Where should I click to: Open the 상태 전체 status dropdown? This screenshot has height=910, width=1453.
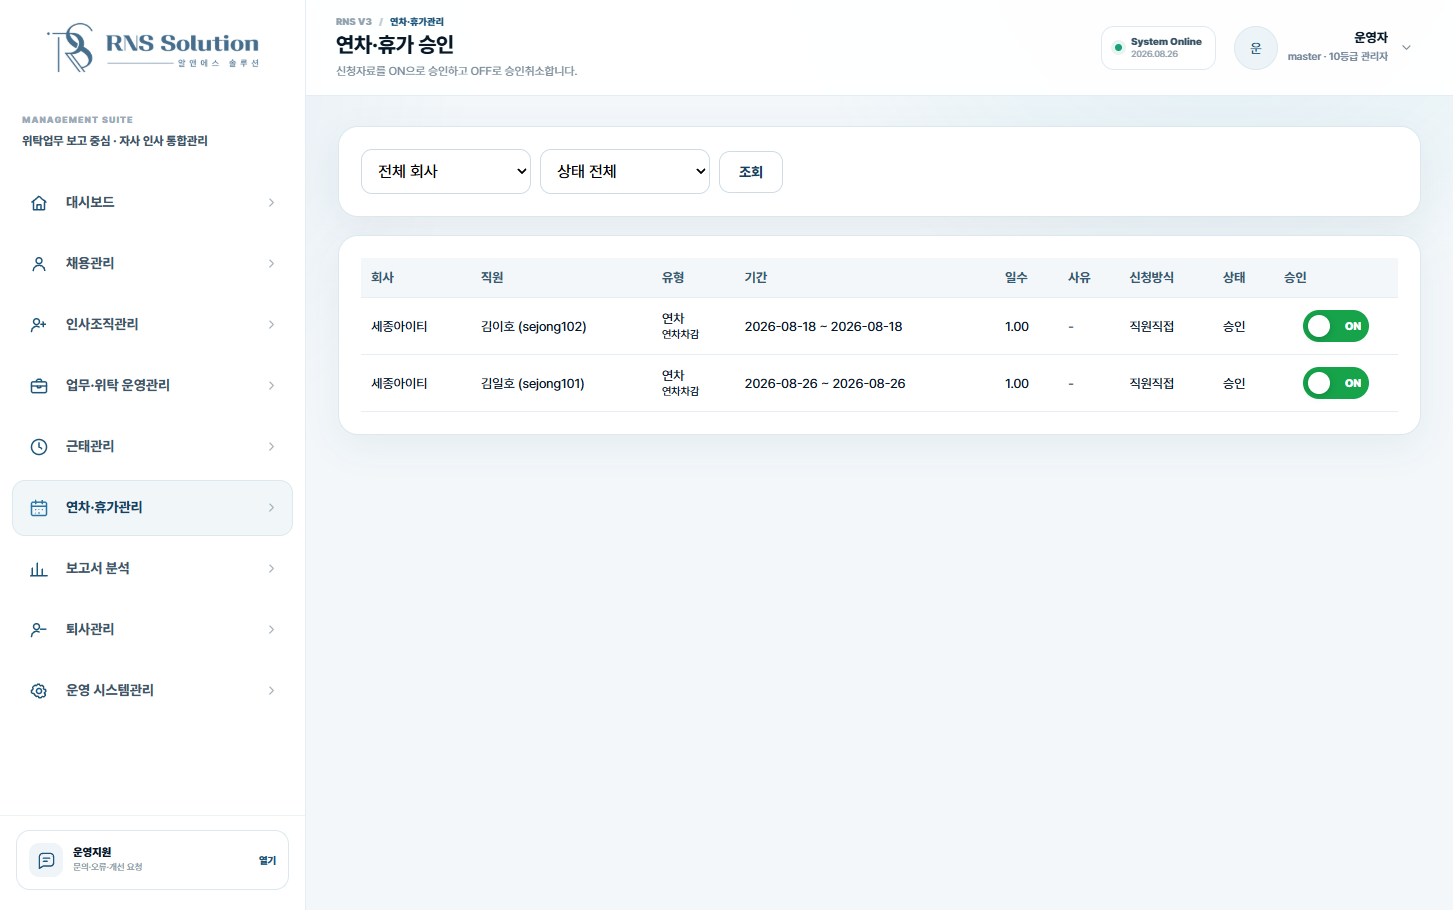tap(625, 171)
